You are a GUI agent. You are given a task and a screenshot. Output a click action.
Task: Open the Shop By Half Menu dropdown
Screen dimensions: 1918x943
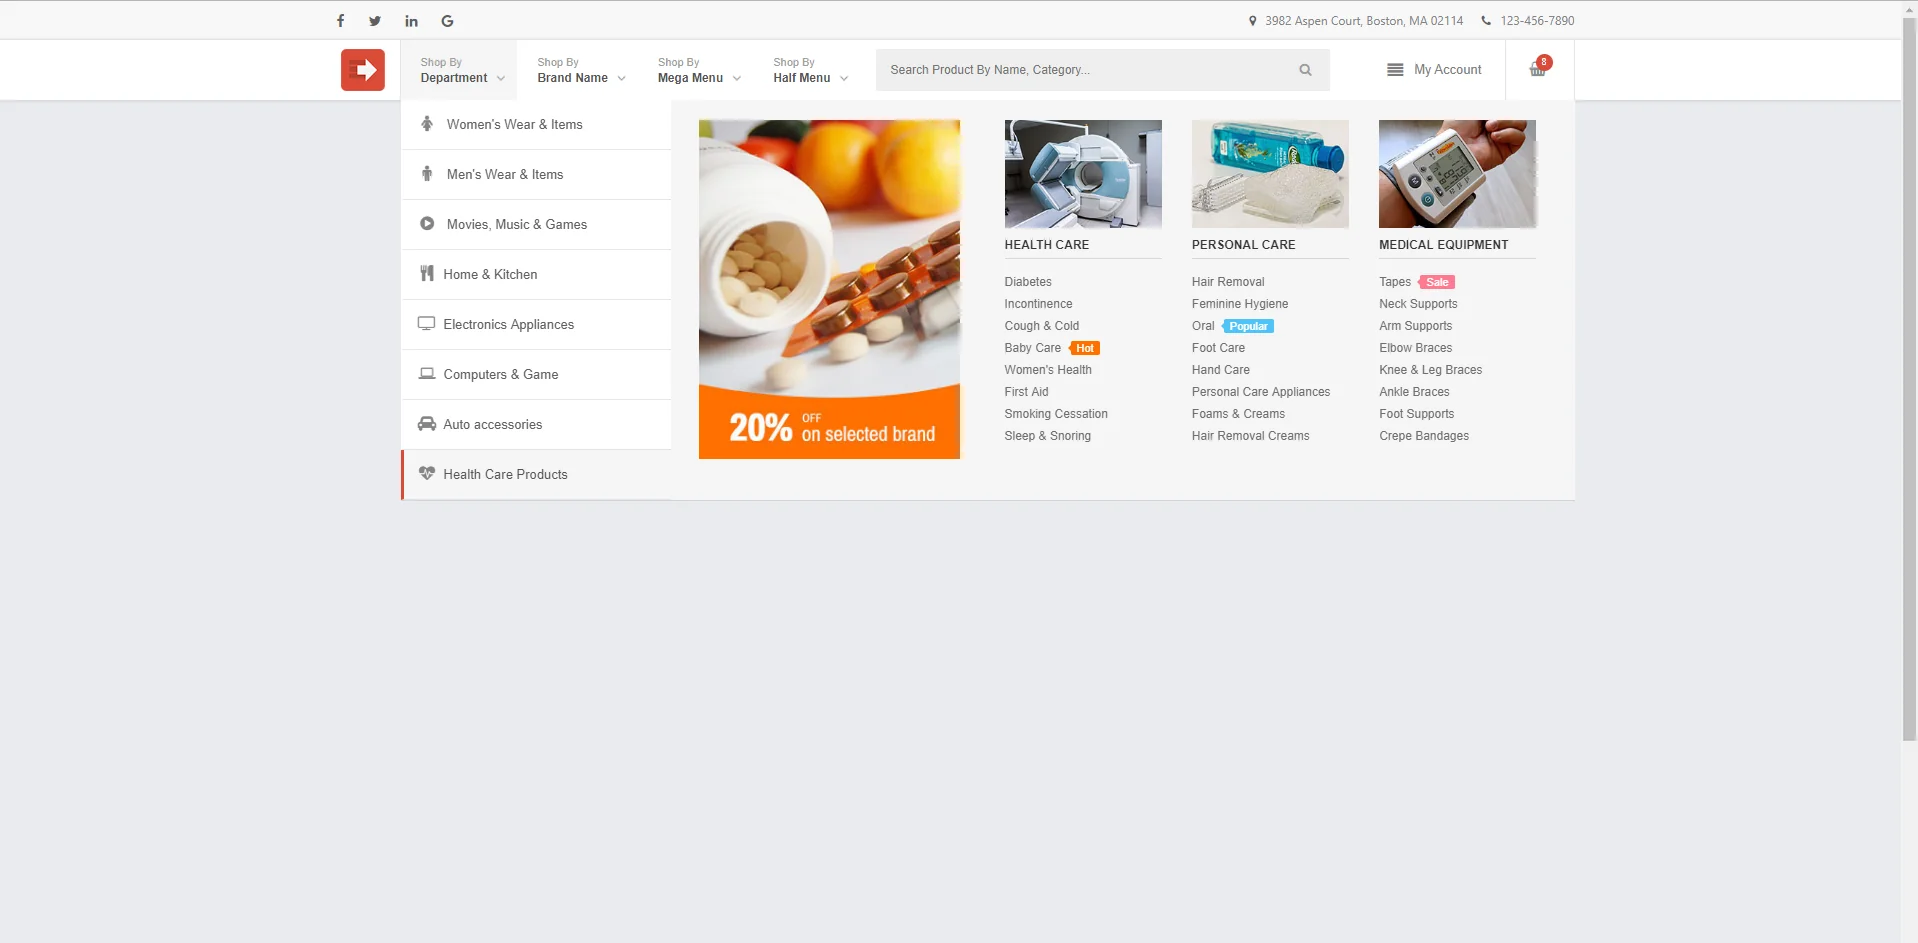point(810,70)
